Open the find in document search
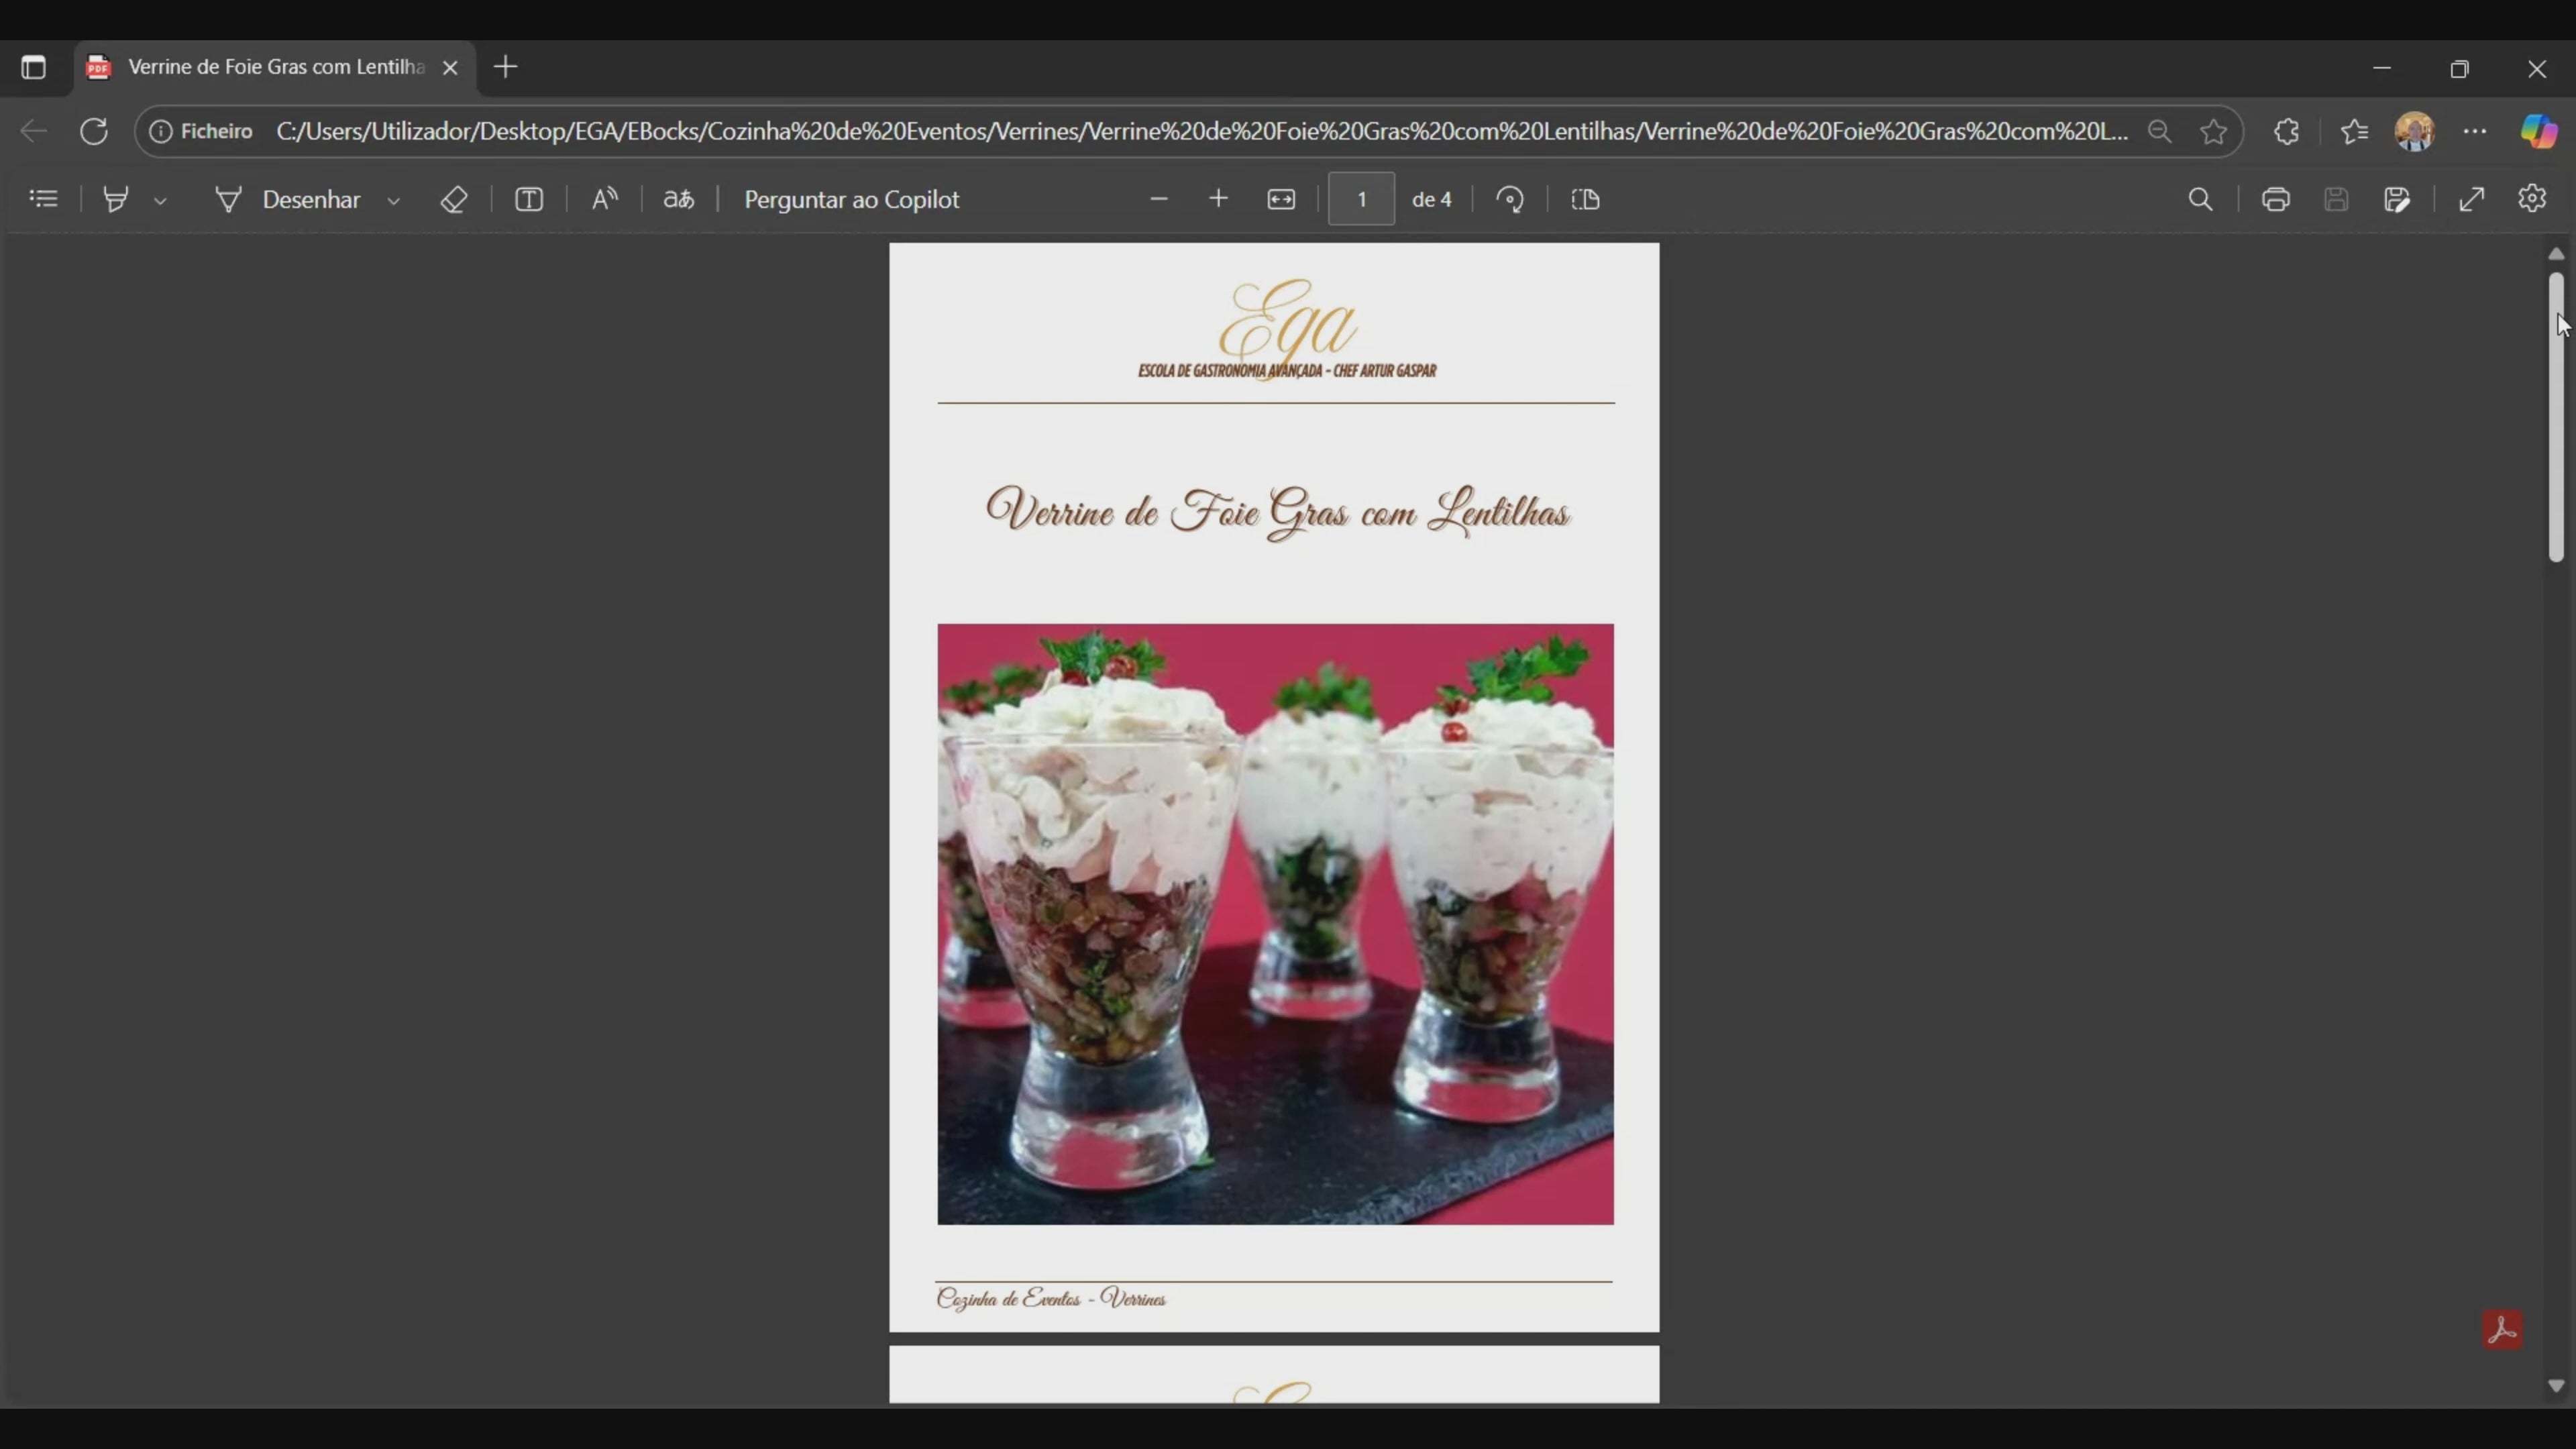Screen dimensions: 2576x1449 coord(2200,199)
